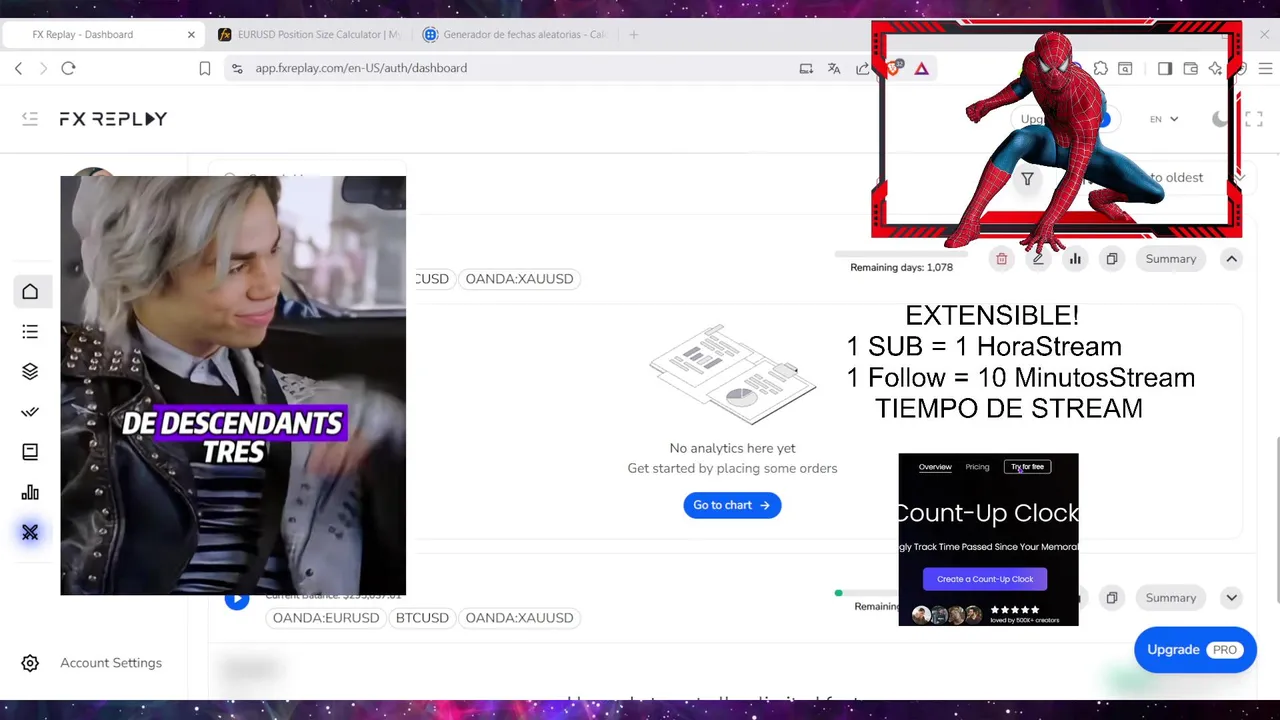Collapse the first session with up chevron
The height and width of the screenshot is (720, 1280).
(x=1232, y=259)
